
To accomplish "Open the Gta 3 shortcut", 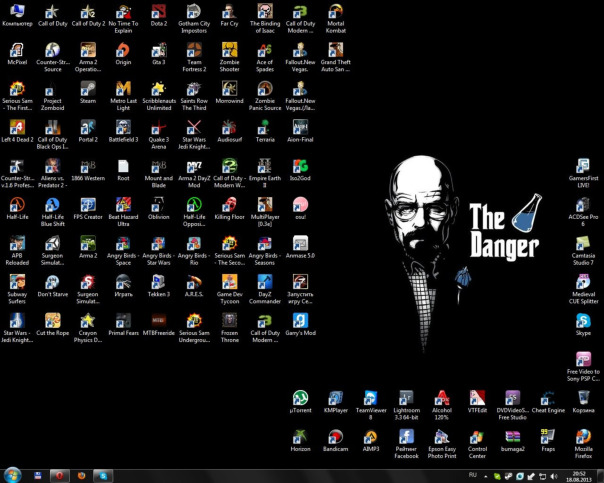I will click(159, 54).
